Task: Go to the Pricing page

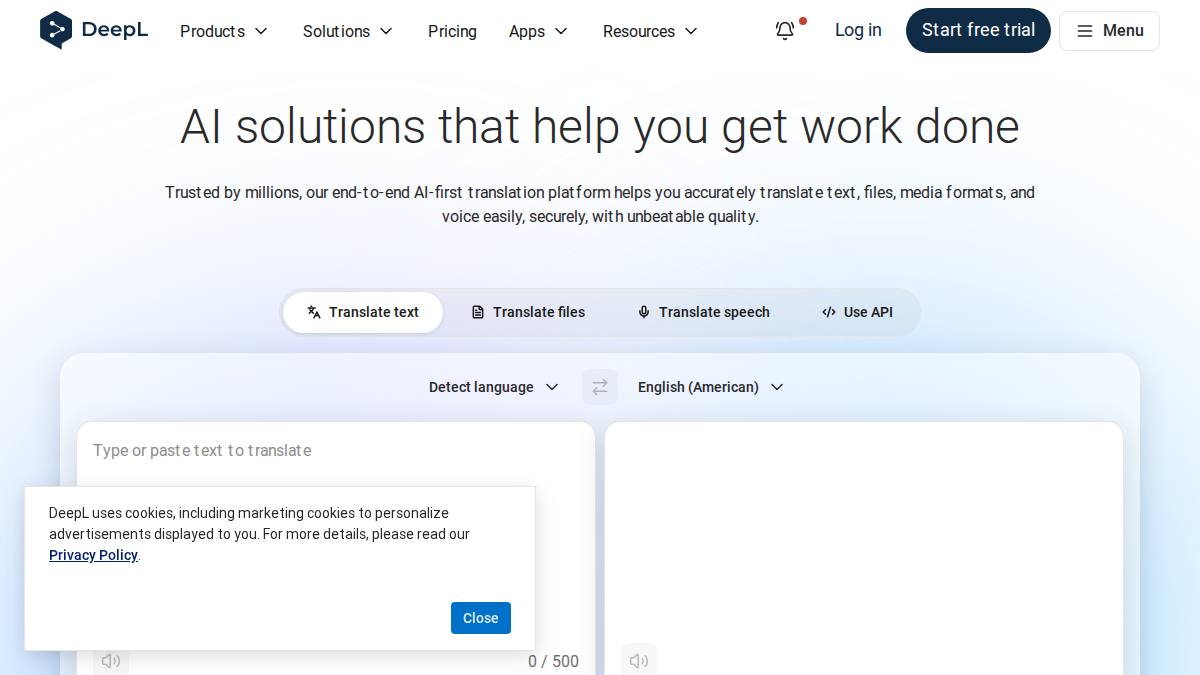Action: (452, 31)
